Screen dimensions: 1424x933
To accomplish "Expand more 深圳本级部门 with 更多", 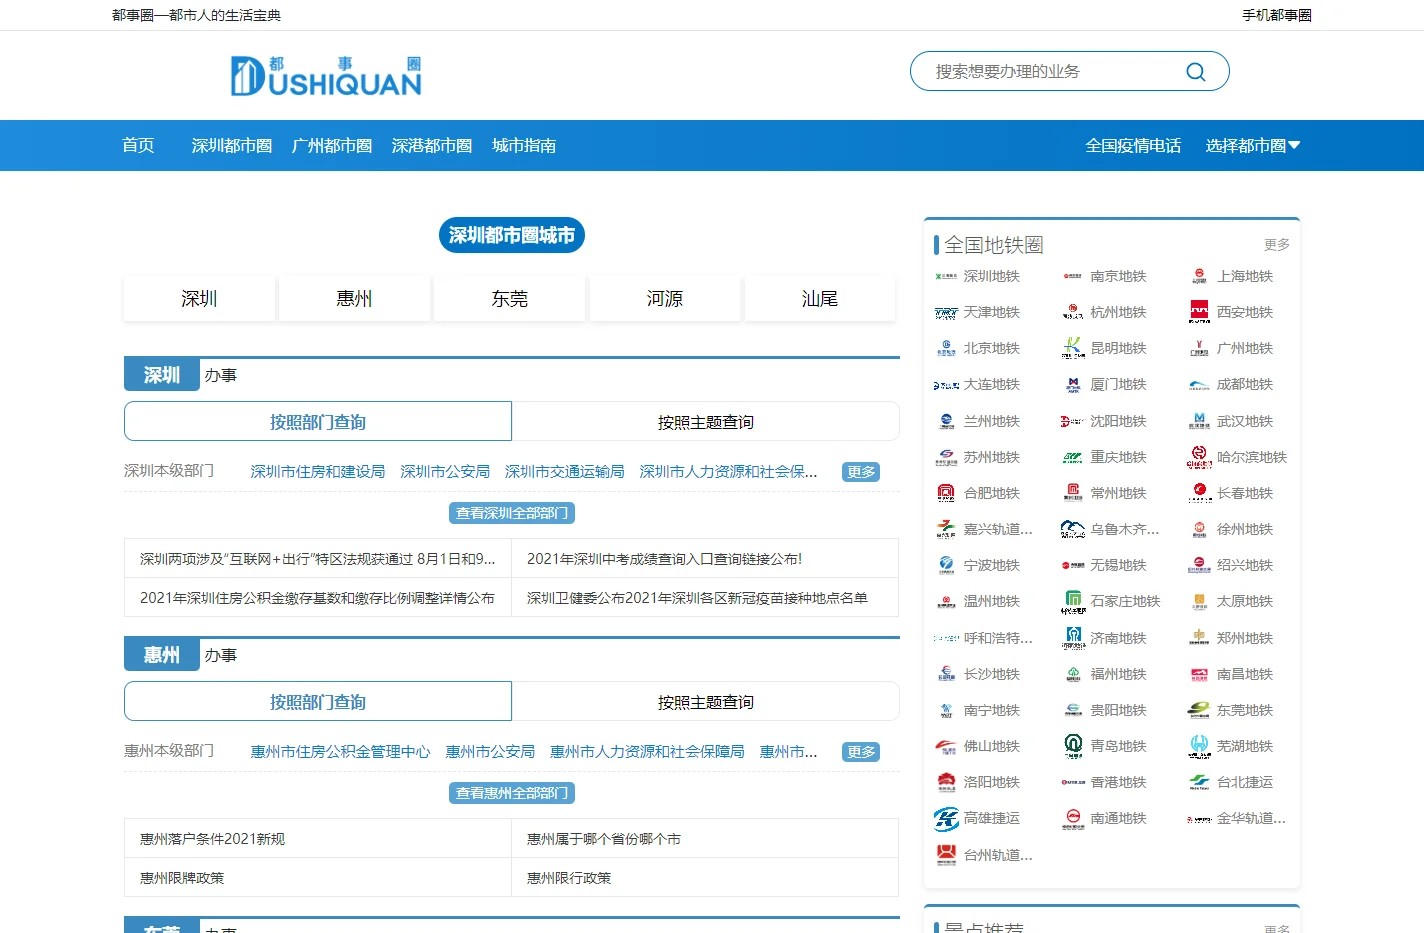I will coord(861,472).
